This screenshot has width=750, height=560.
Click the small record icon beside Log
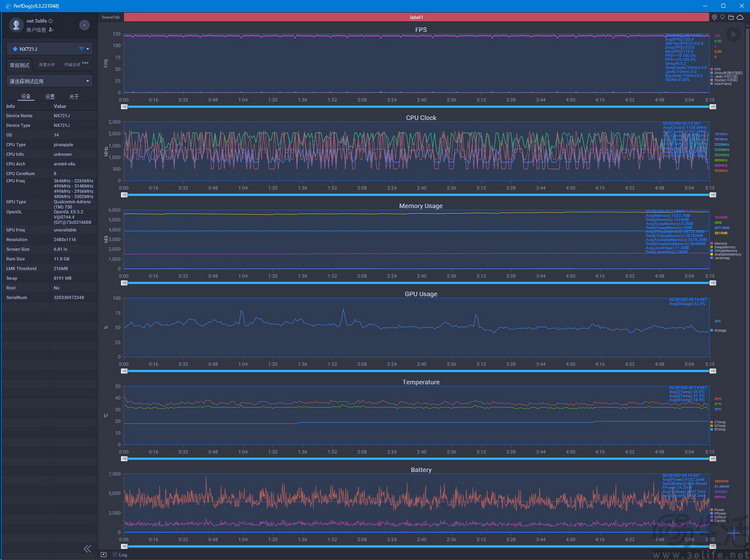coord(104,555)
